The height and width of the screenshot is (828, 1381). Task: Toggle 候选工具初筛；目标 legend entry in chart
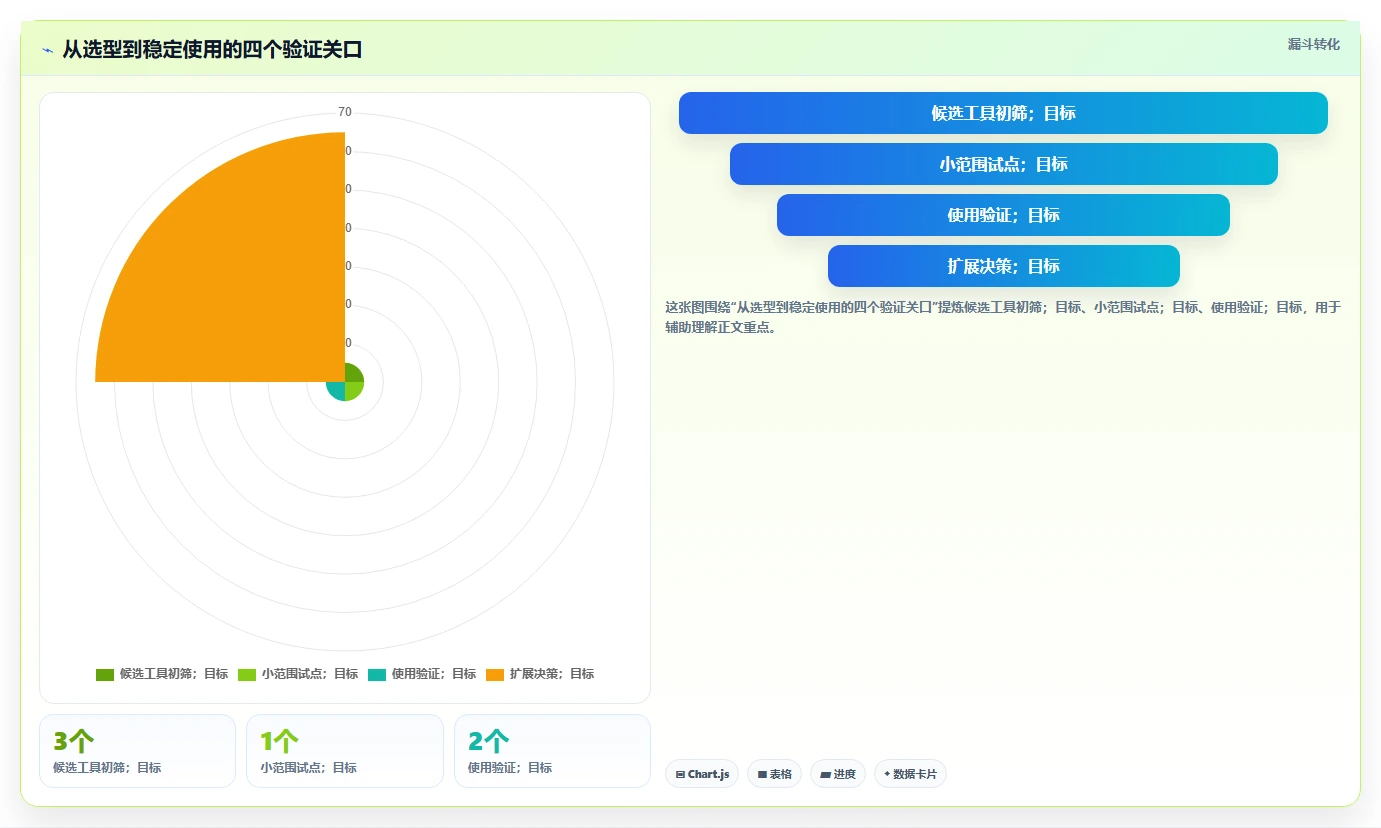click(x=162, y=674)
